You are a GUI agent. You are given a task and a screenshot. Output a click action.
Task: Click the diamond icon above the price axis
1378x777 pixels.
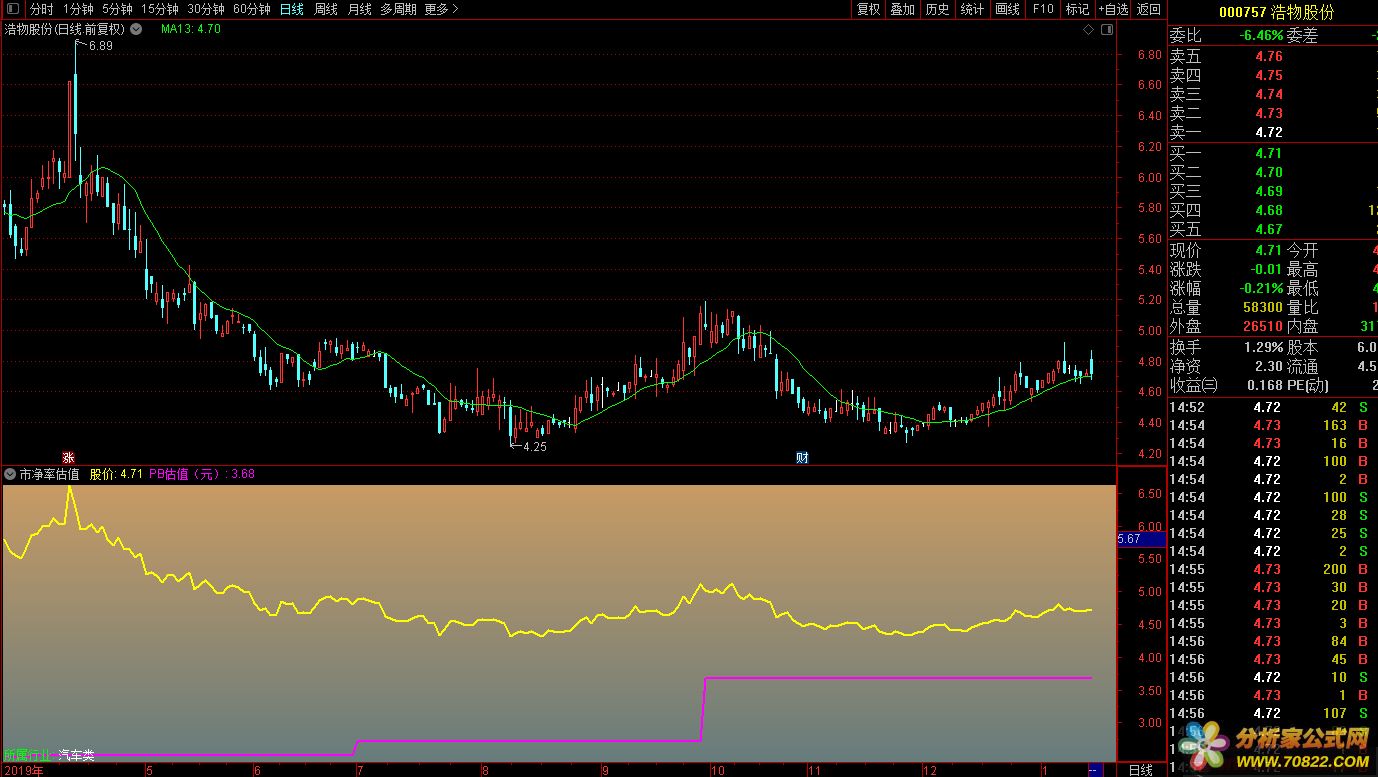[x=1088, y=30]
